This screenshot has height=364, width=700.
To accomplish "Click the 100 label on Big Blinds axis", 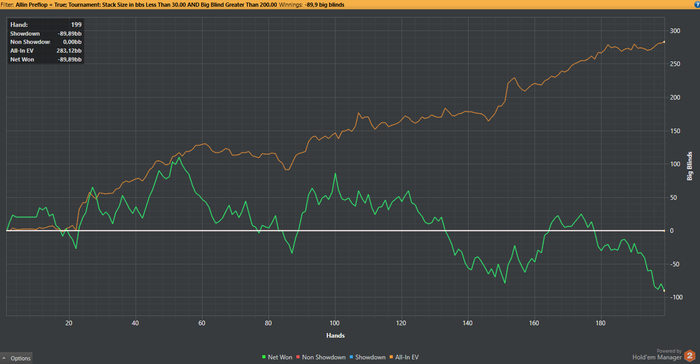I will [675, 164].
